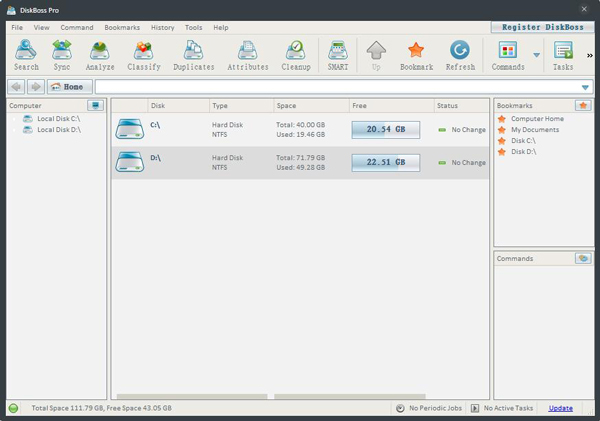The height and width of the screenshot is (421, 600).
Task: Open Disk C:\ bookmark
Action: tap(523, 141)
